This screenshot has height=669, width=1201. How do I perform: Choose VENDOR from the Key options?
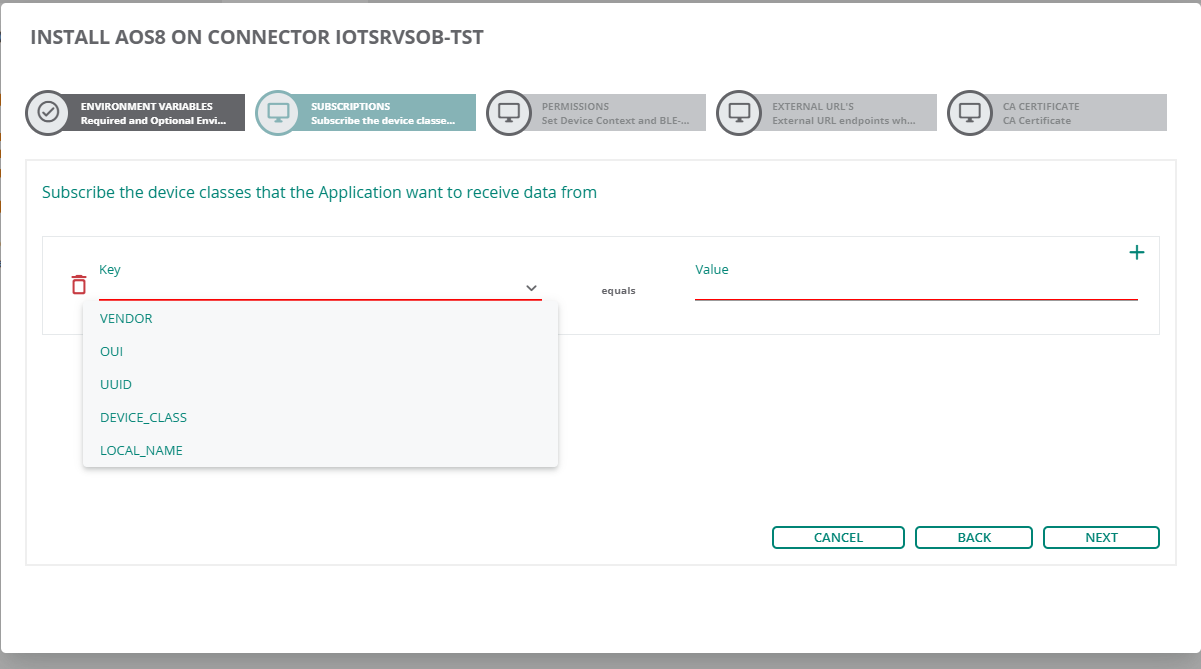click(x=126, y=318)
